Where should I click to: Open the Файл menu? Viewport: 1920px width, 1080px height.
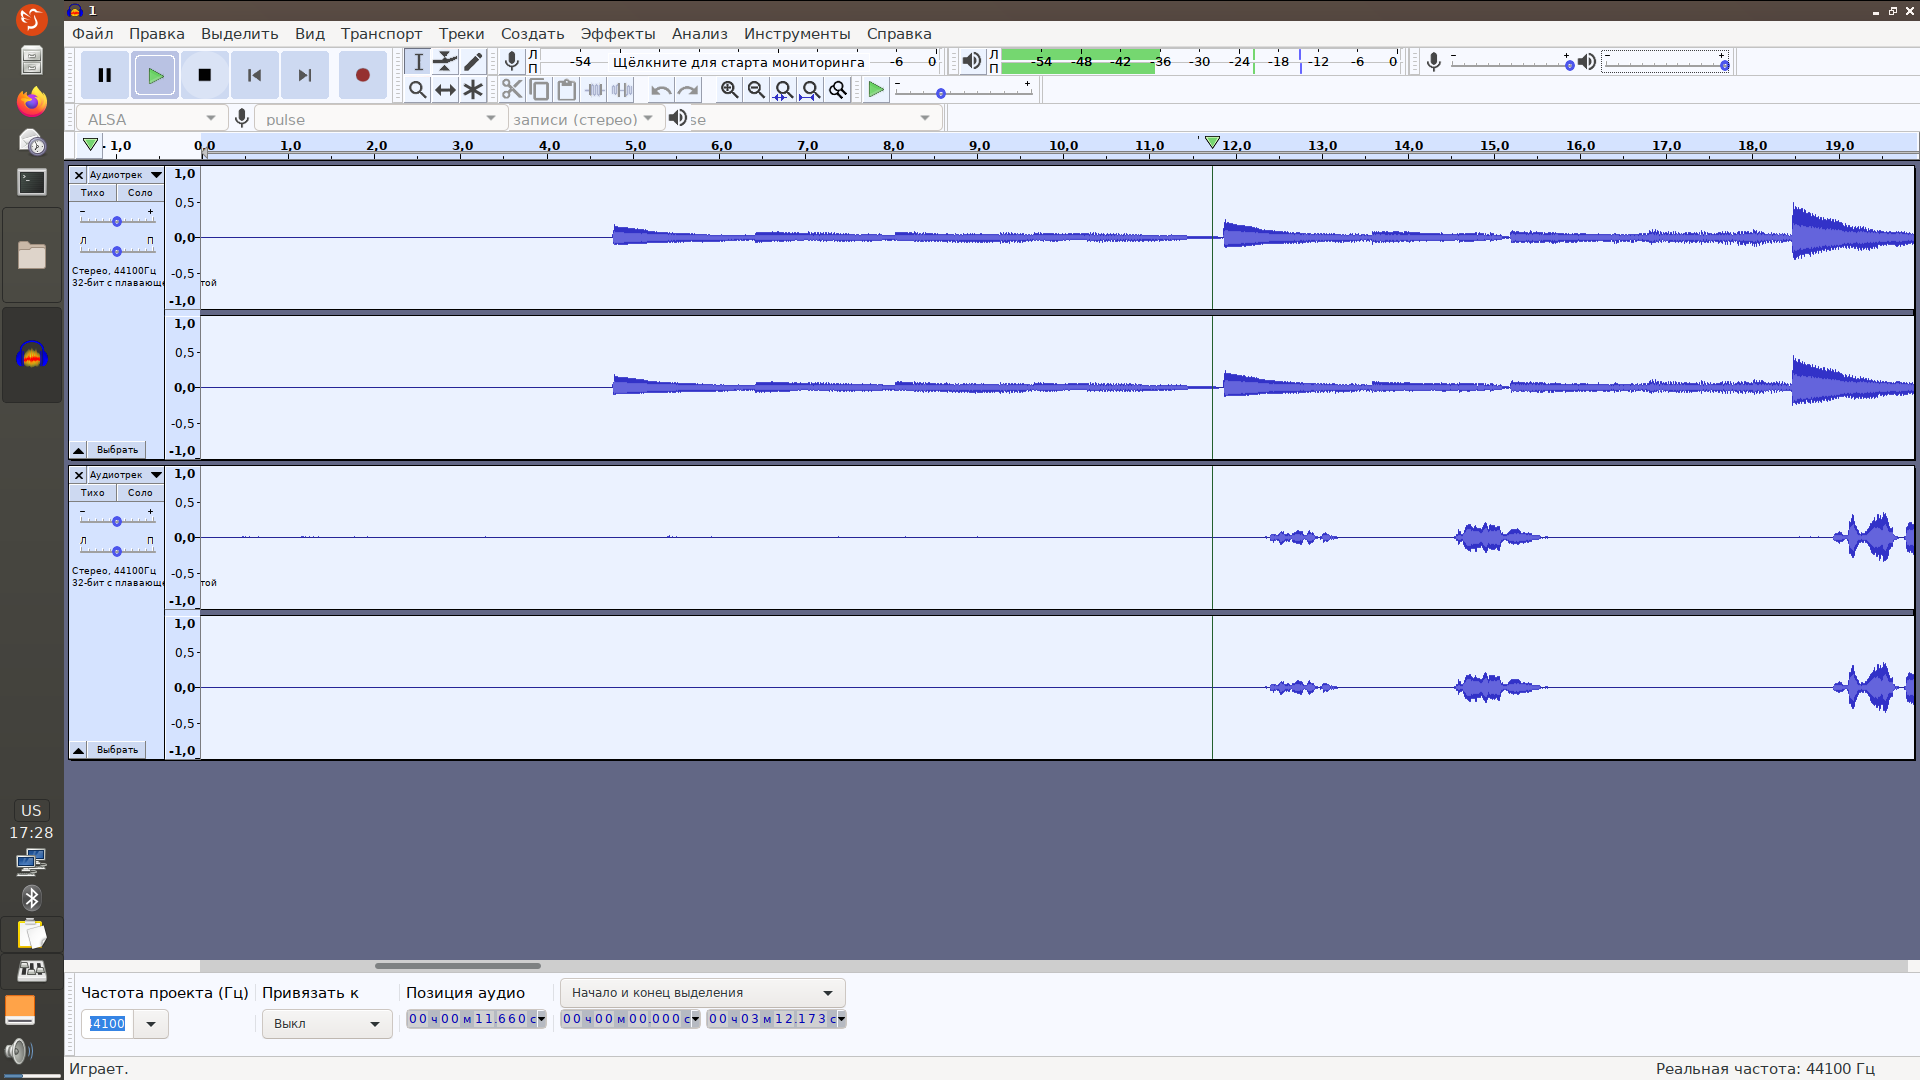[93, 34]
